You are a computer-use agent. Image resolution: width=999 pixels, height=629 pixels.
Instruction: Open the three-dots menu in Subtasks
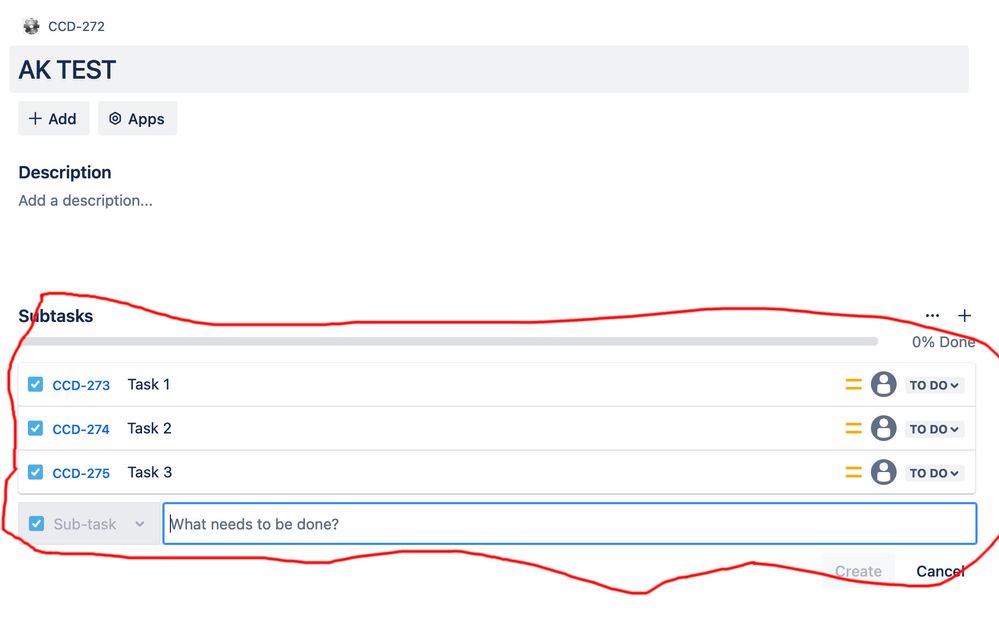point(932,316)
